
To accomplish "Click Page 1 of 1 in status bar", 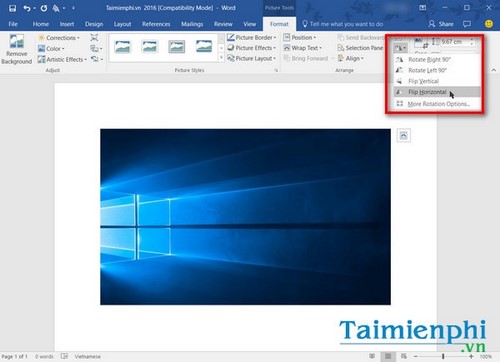I will tap(15, 357).
